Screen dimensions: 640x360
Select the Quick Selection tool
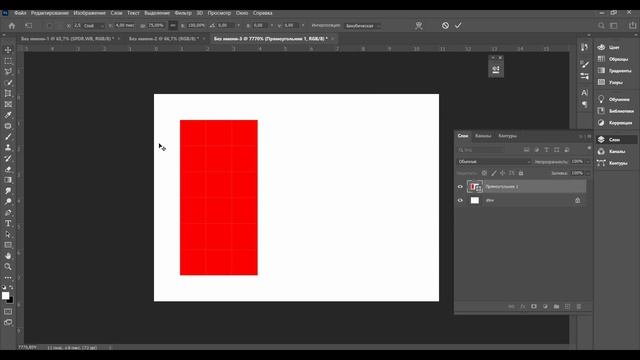coord(8,82)
